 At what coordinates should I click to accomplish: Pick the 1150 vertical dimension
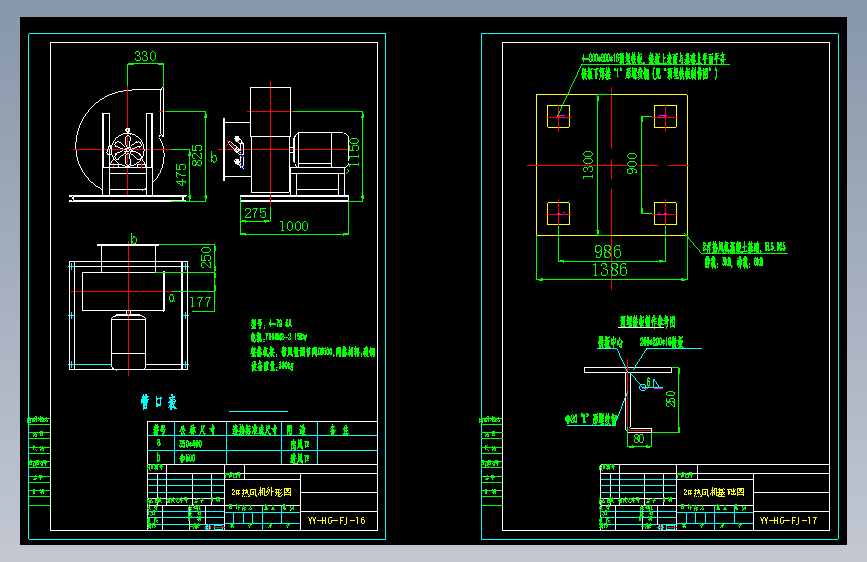pos(354,152)
